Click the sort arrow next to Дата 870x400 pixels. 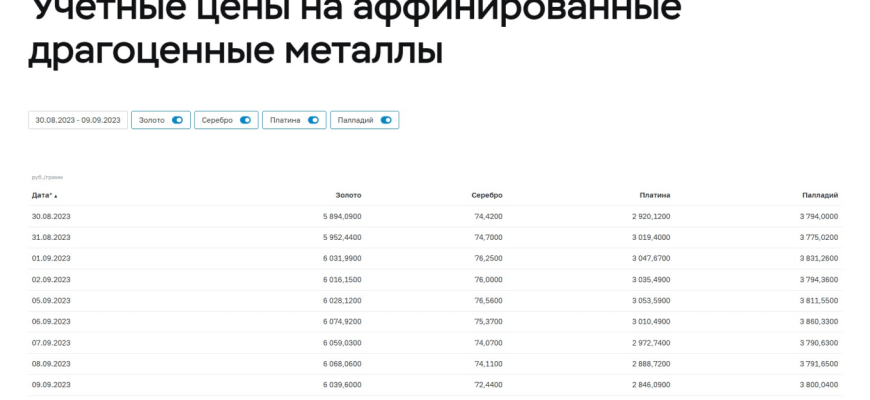point(56,196)
